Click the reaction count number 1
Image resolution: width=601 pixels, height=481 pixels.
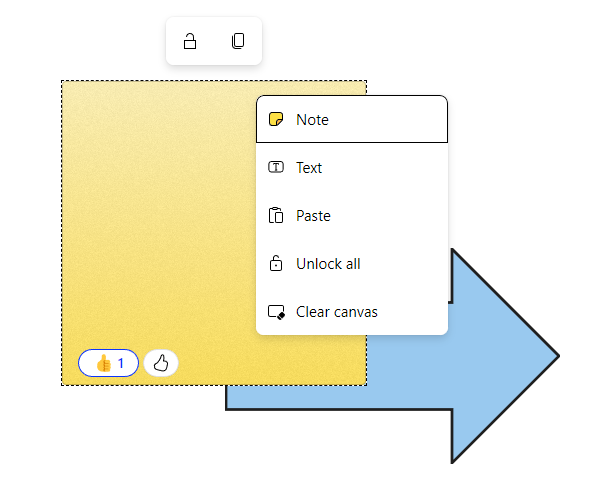click(121, 363)
